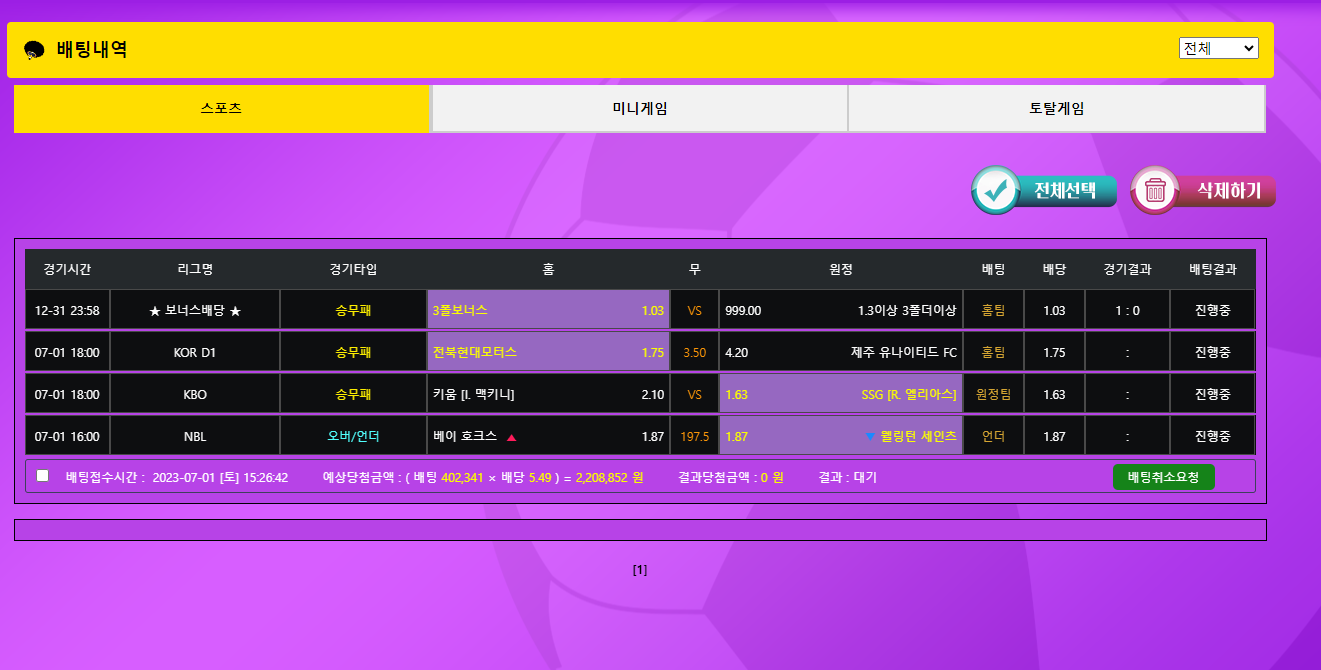
Task: Switch to the 스포츠 tab
Action: (x=221, y=109)
